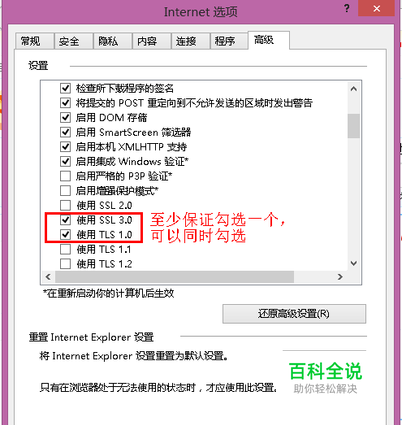402x425 pixels.
Task: Uncheck the 使用 TLS 1.0 checkbox
Action: (65, 235)
